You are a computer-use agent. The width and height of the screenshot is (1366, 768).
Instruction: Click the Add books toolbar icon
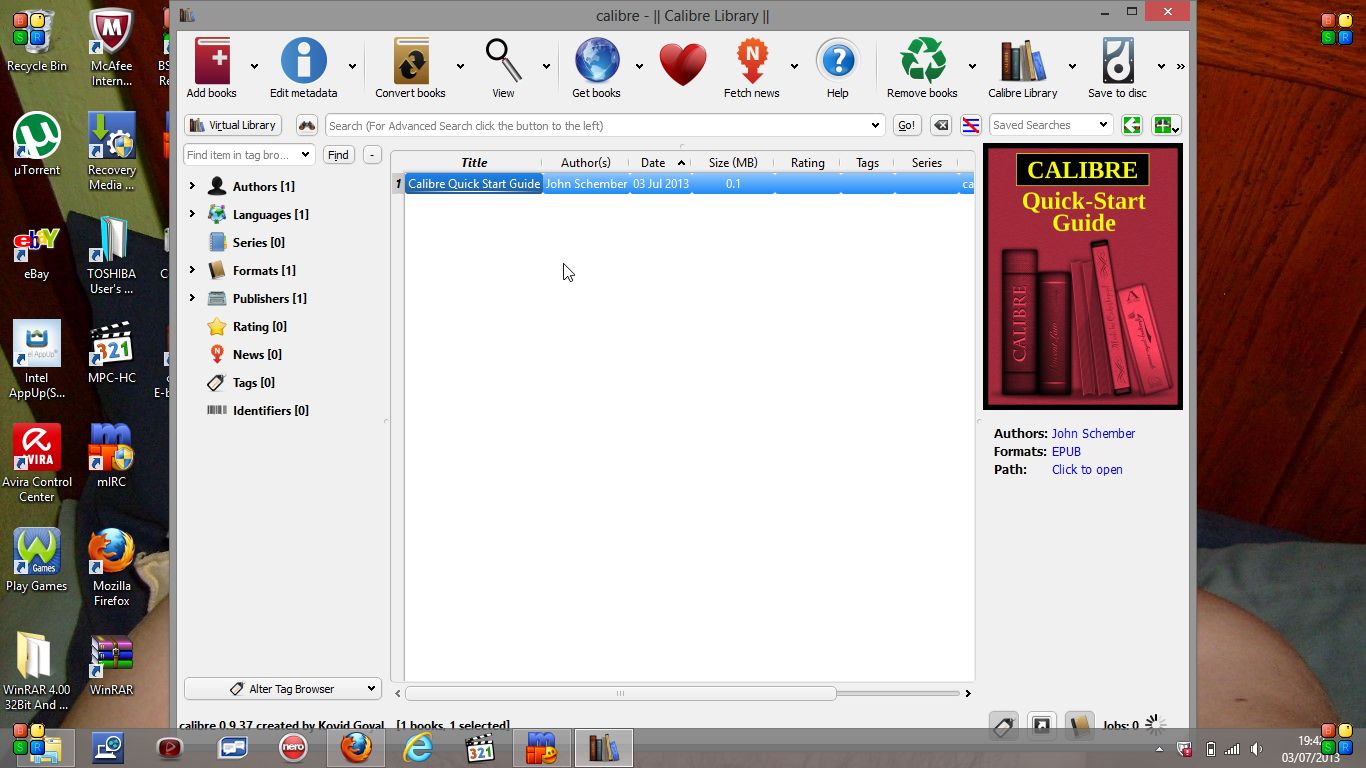point(212,61)
